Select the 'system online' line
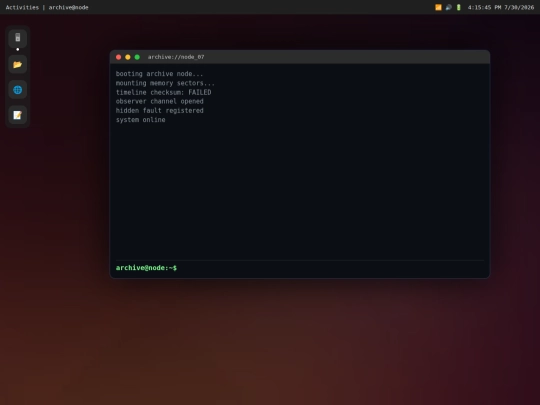 point(141,120)
